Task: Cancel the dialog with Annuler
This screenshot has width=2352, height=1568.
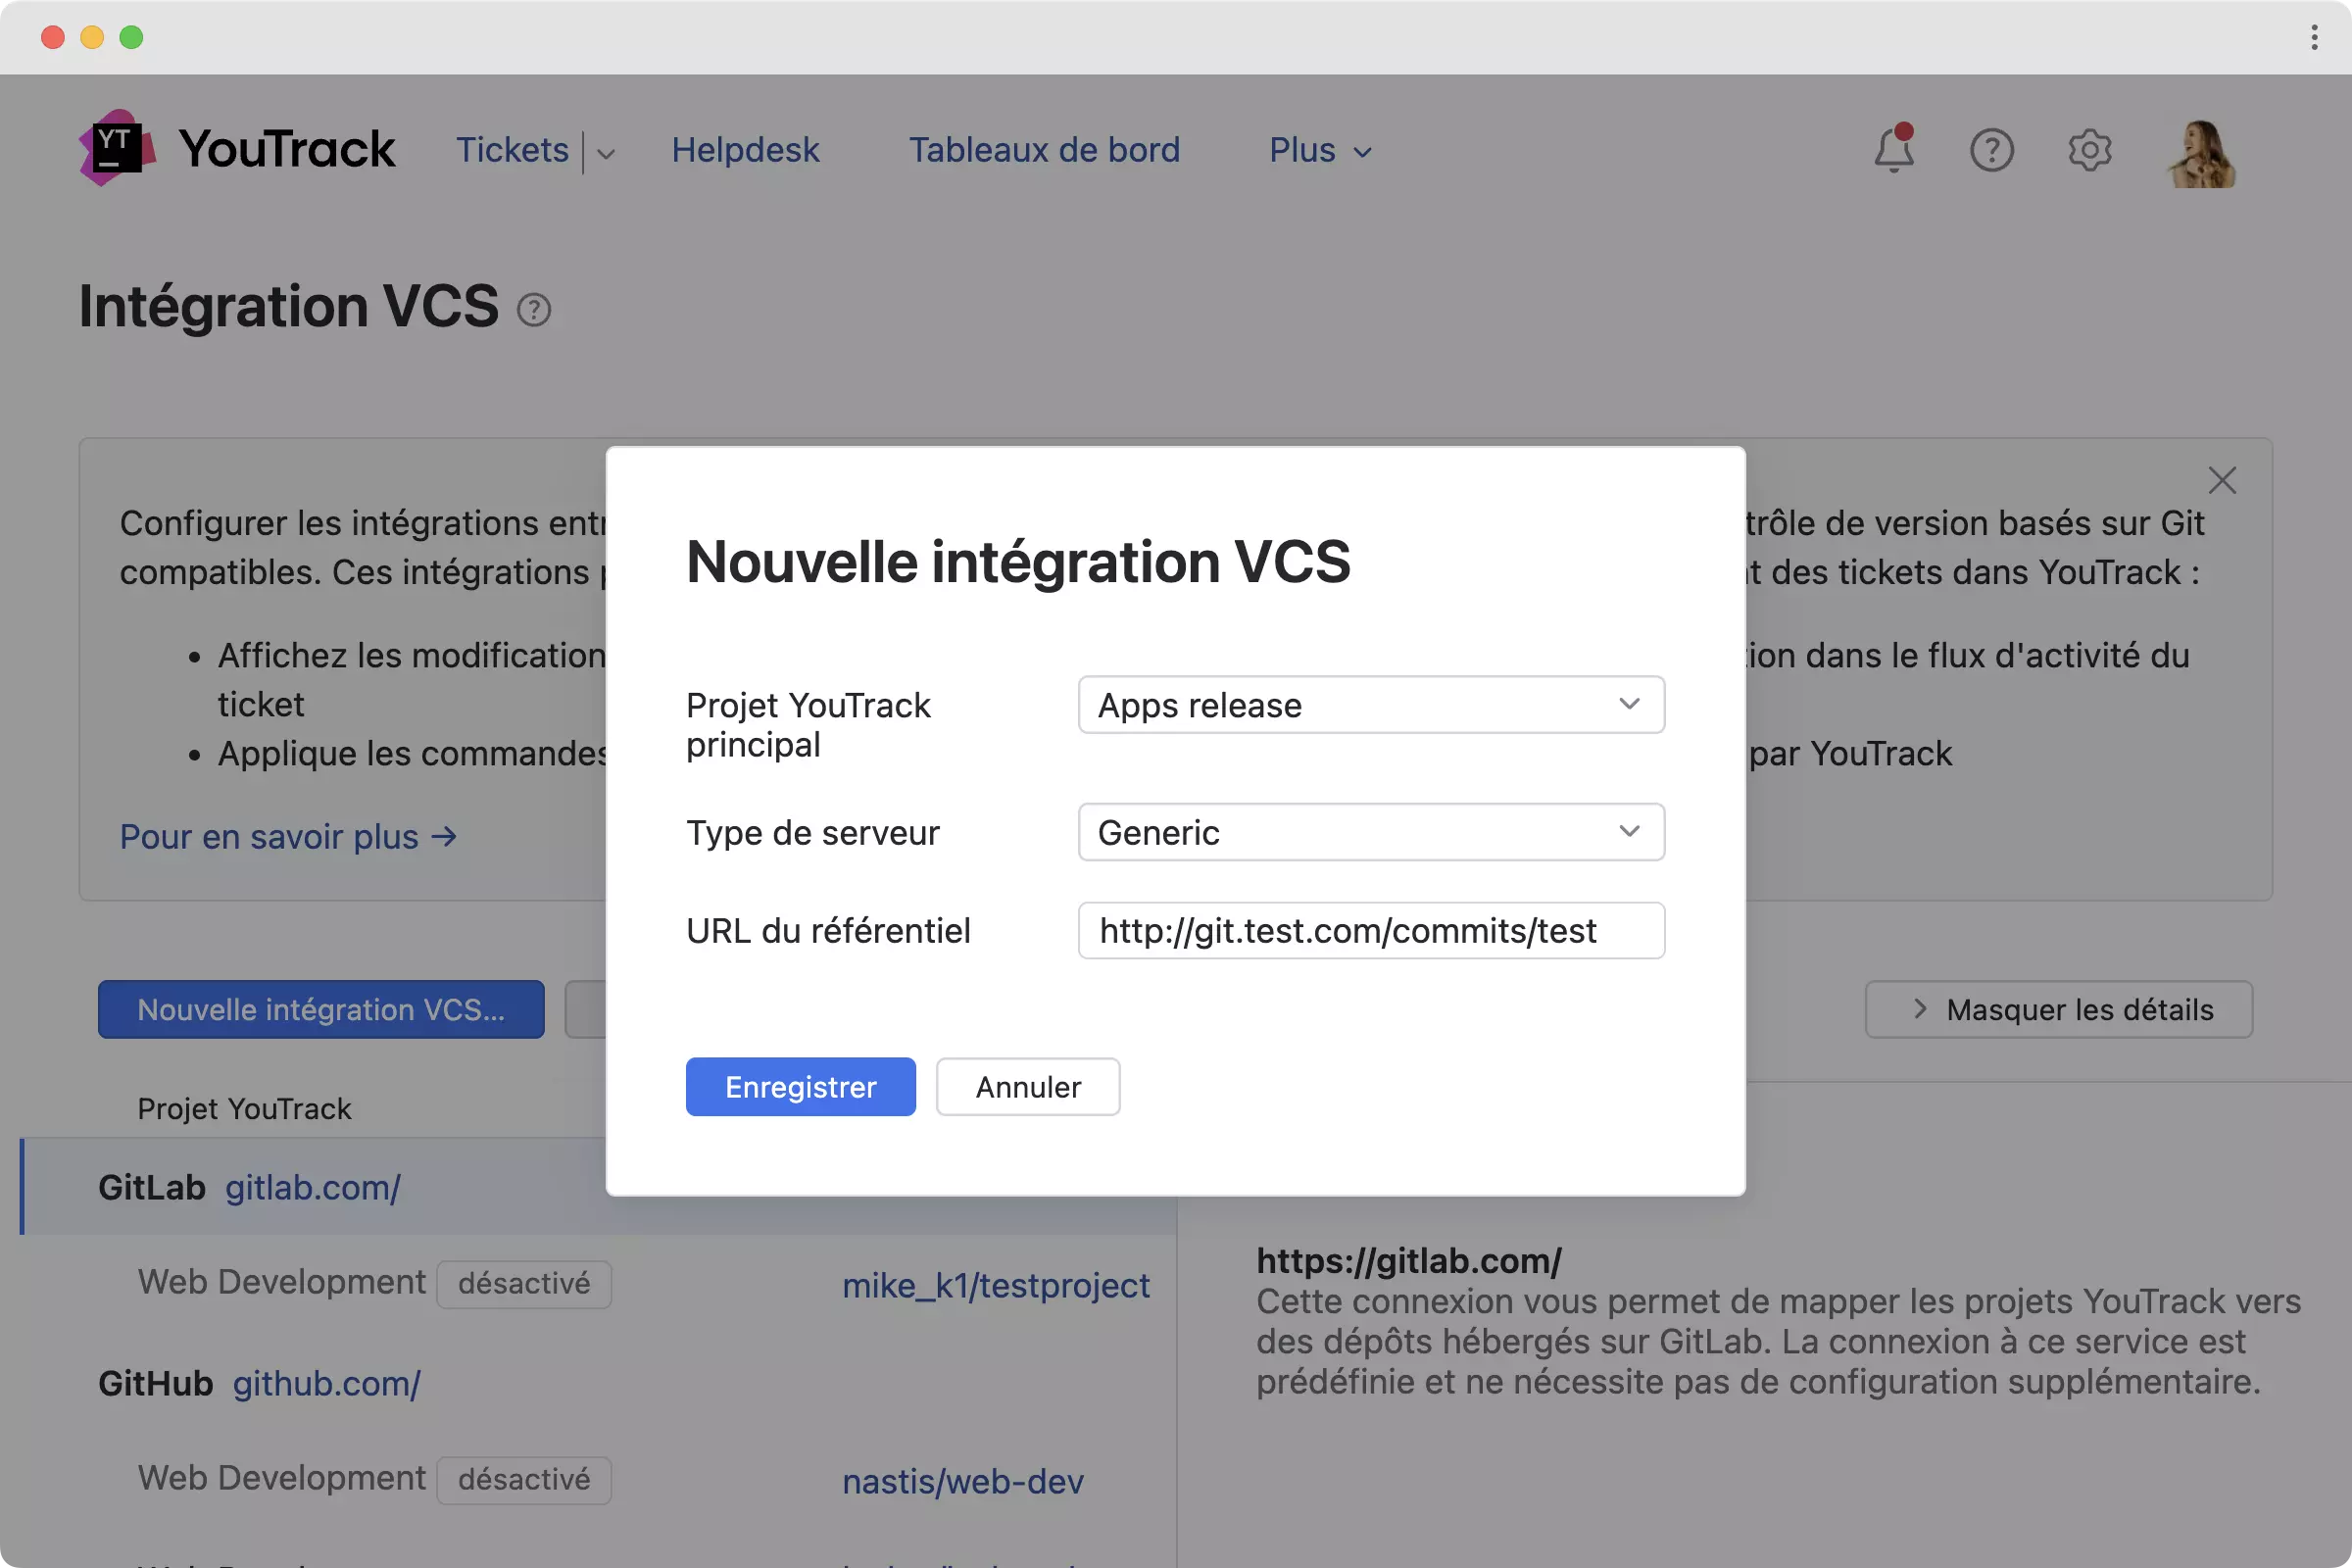Action: (1027, 1087)
